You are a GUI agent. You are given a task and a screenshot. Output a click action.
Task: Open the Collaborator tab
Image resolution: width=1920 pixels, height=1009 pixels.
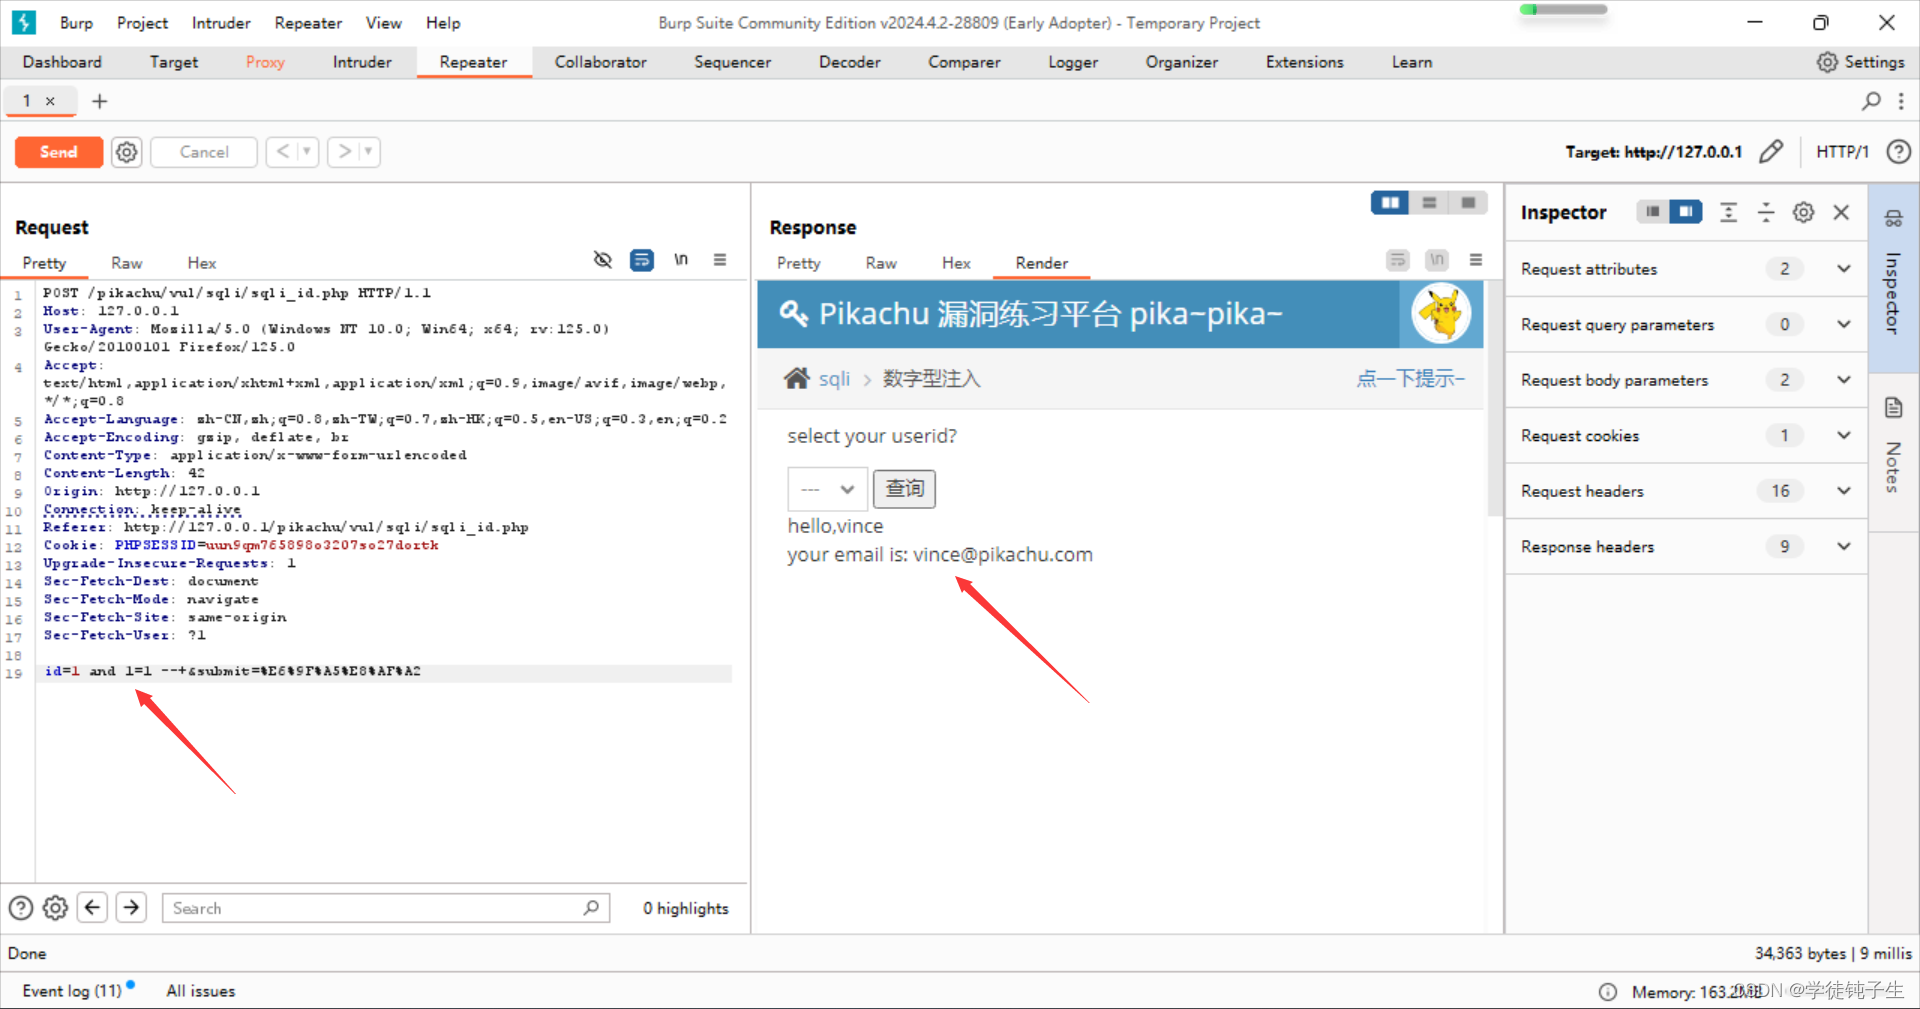601,62
